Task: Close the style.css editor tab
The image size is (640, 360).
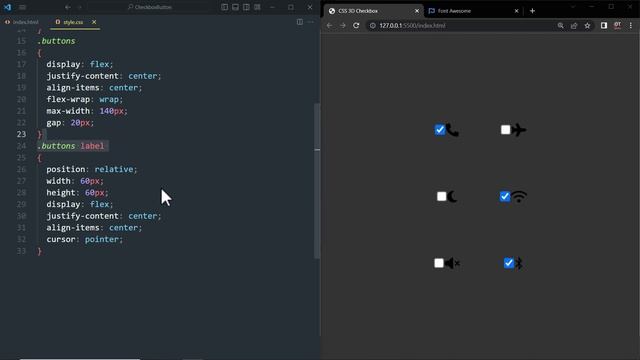Action: tap(94, 22)
